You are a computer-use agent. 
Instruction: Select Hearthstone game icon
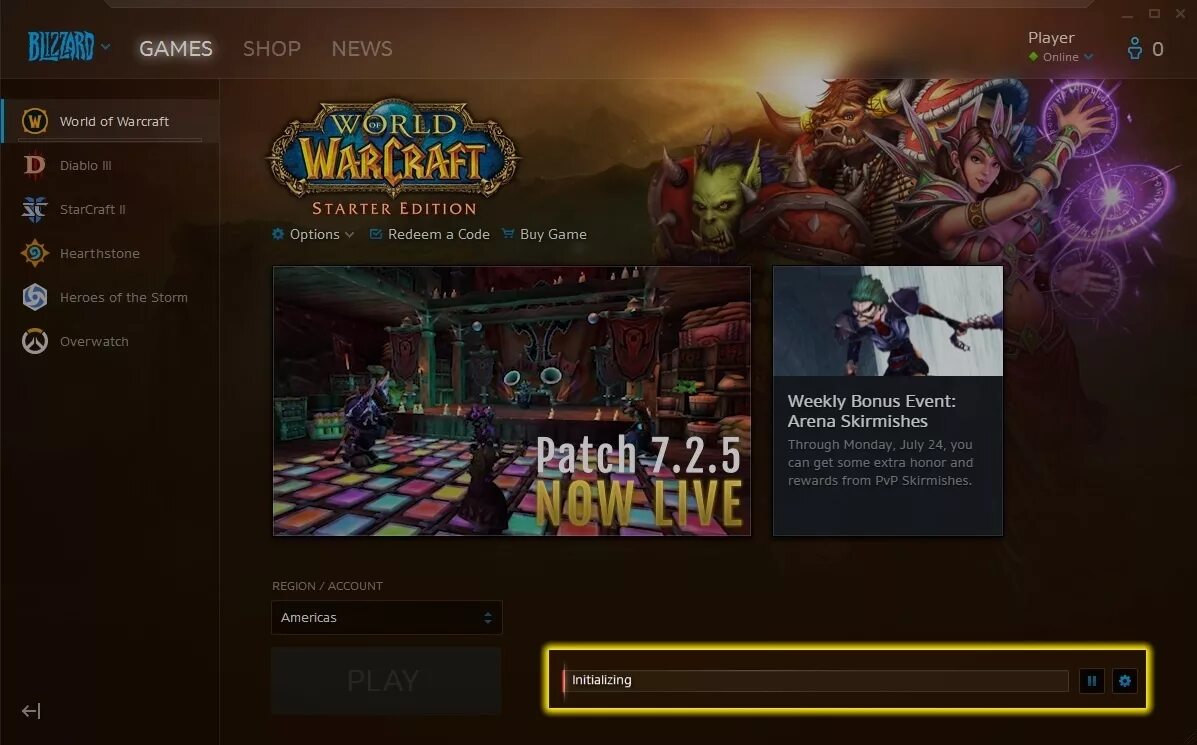(x=34, y=253)
